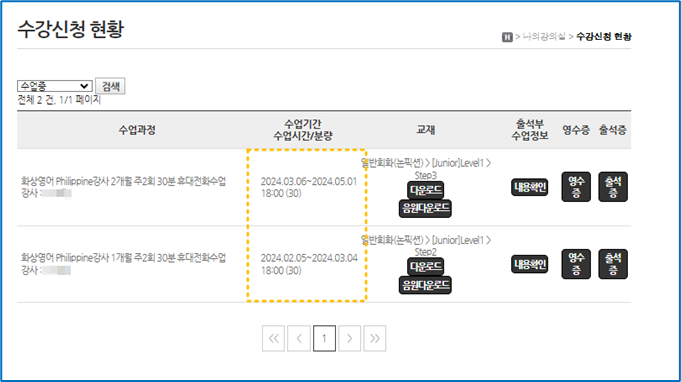Screen dimensions: 681x382
Task: Open the 출석증 certificate for the 1개월 course
Action: [613, 264]
